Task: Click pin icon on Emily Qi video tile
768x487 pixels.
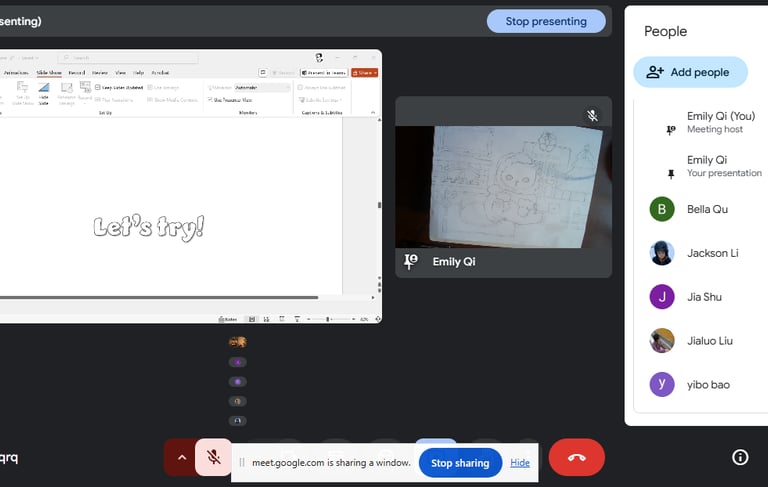Action: click(x=410, y=261)
